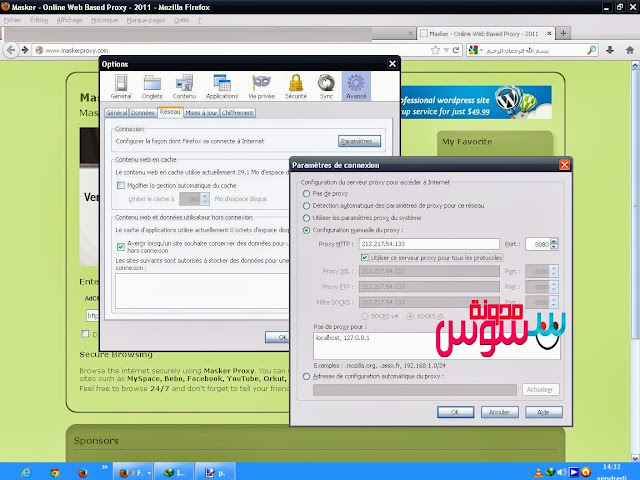Open the search engine dropdown arrow
This screenshot has width=640, height=480.
point(482,50)
